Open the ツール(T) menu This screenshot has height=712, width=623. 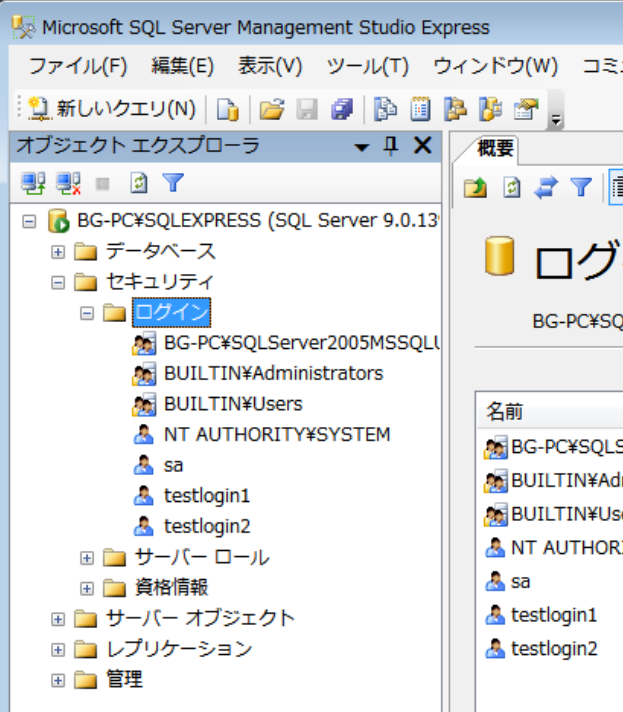coord(368,66)
